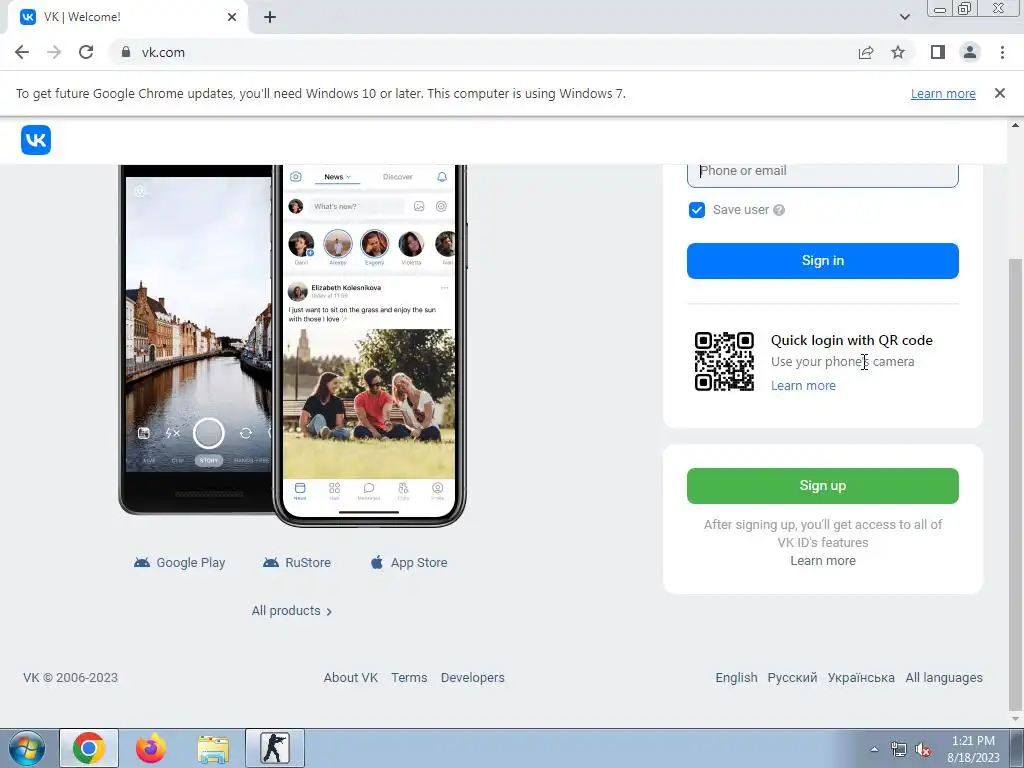1024x768 pixels.
Task: Expand All products link
Action: pos(292,611)
